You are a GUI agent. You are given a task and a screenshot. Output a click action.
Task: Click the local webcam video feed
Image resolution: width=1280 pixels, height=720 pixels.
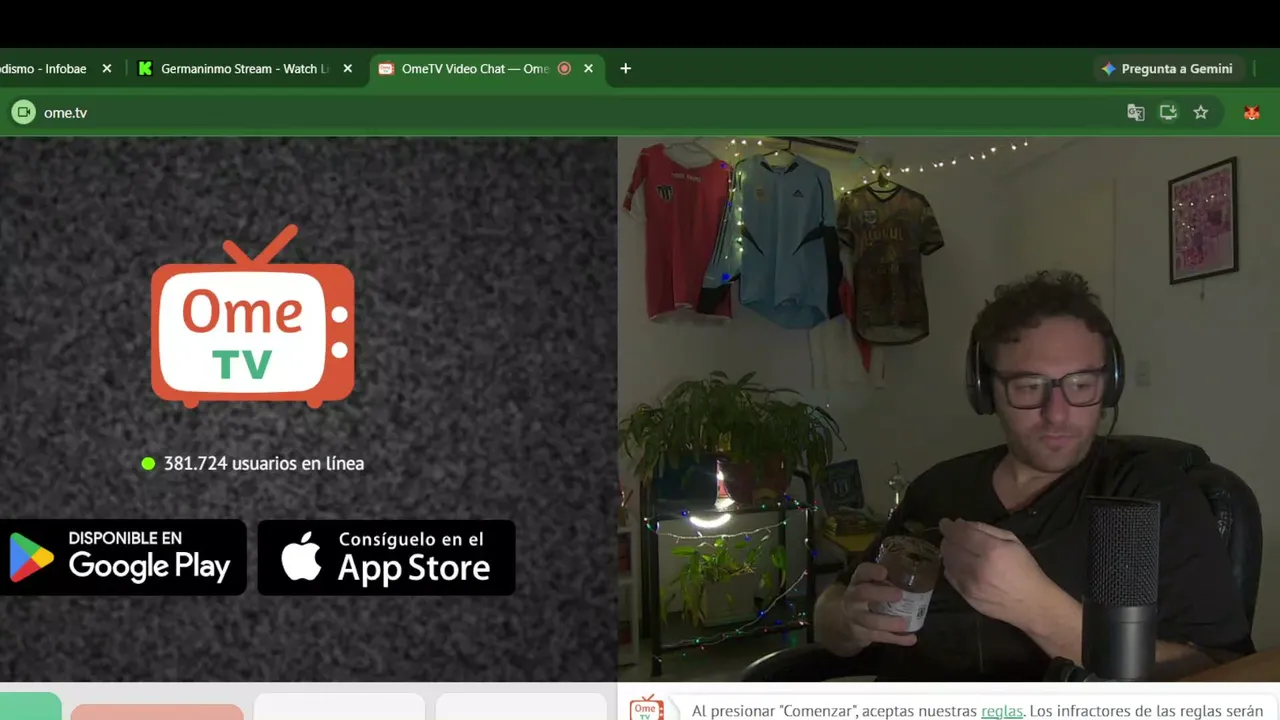pyautogui.click(x=949, y=409)
